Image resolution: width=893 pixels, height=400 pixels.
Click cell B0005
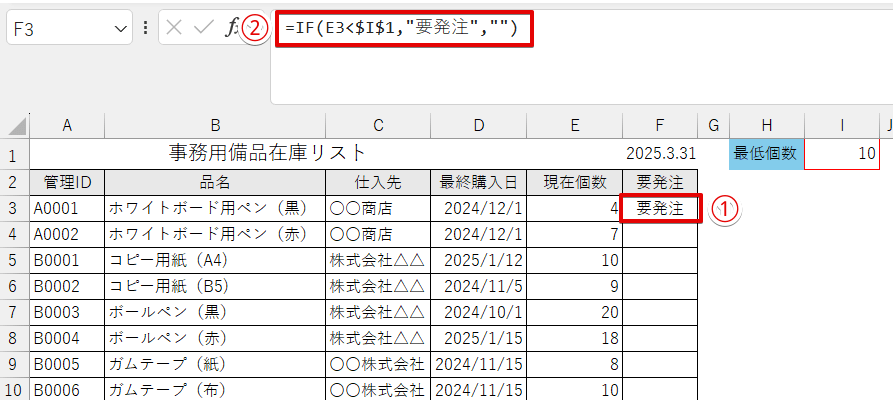67,364
